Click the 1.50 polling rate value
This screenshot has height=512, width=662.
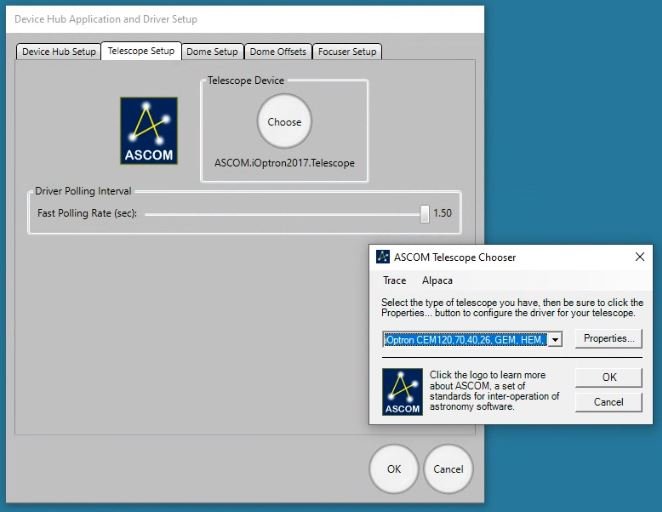[x=442, y=213]
